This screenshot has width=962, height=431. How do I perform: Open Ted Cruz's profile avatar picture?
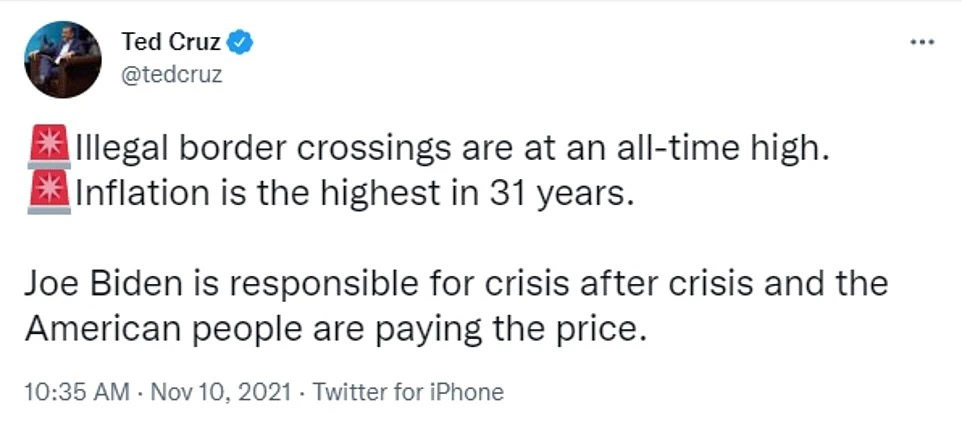pos(63,60)
